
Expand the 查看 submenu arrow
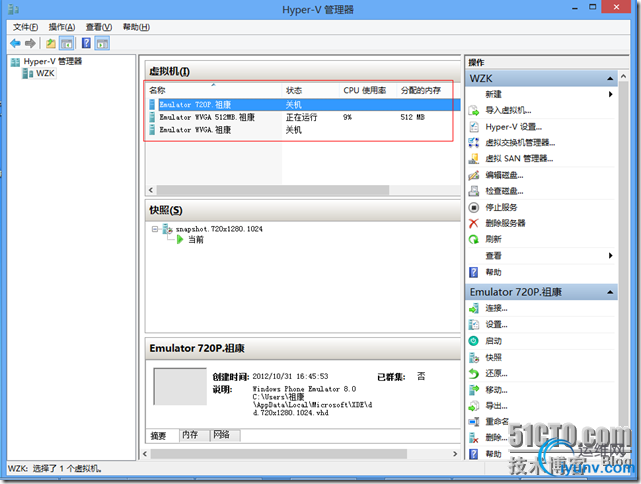point(610,255)
